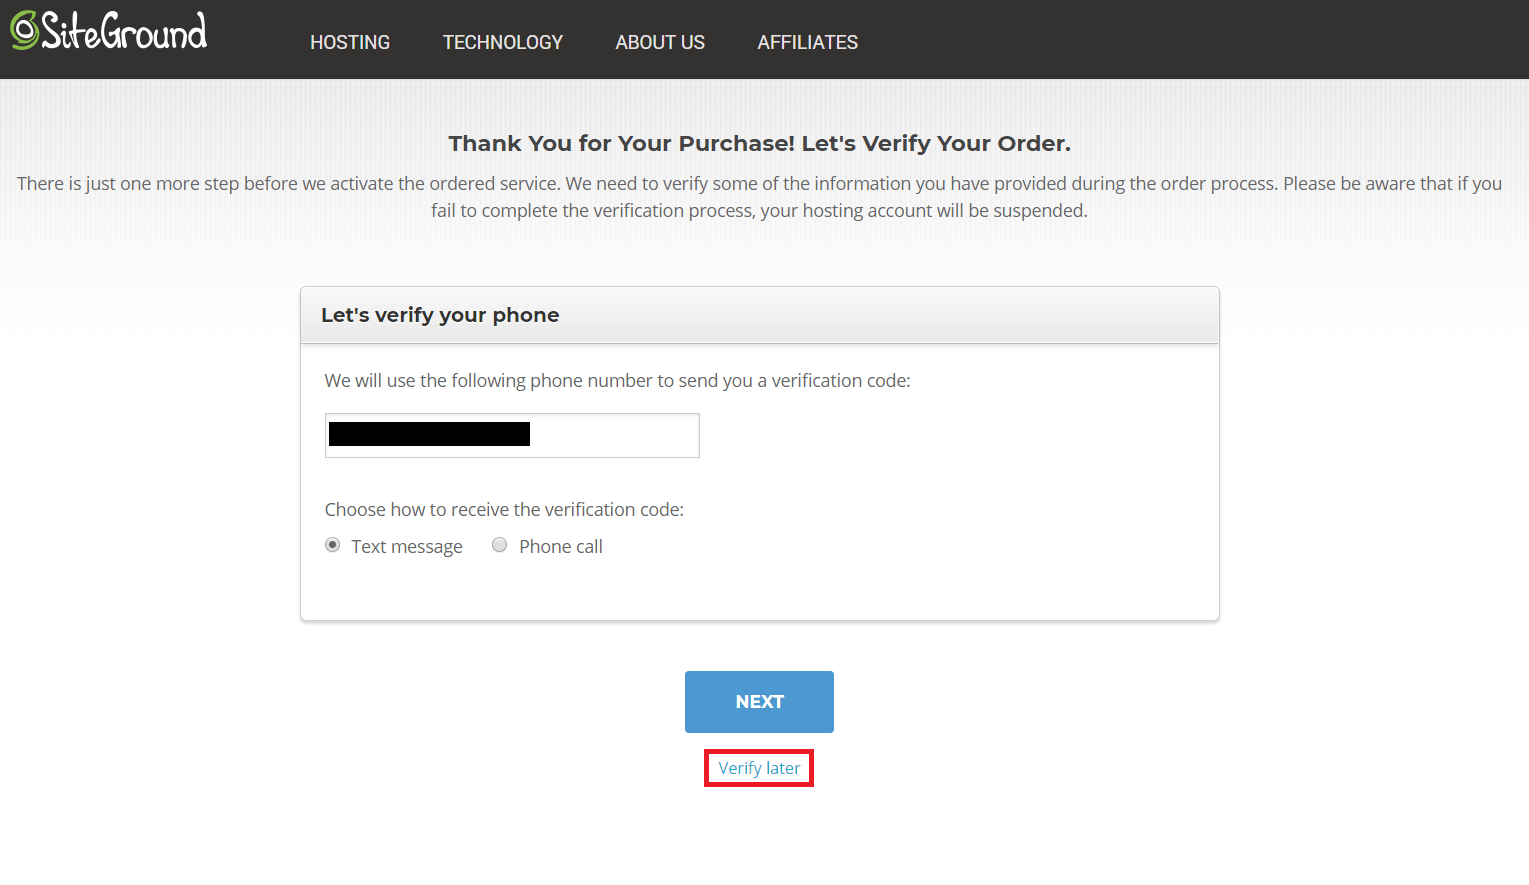Click the 'Phone call' option label
Image resolution: width=1529 pixels, height=885 pixels.
(561, 546)
